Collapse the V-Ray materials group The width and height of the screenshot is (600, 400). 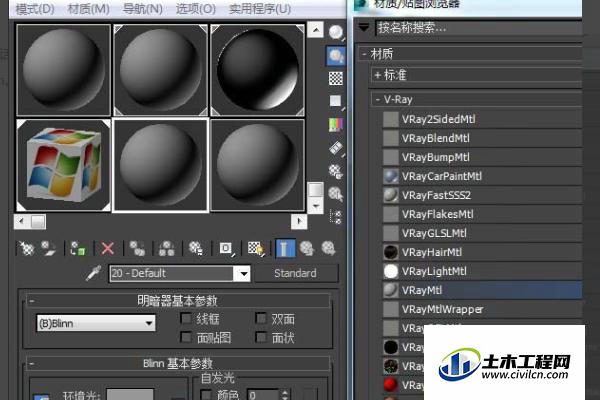(378, 100)
